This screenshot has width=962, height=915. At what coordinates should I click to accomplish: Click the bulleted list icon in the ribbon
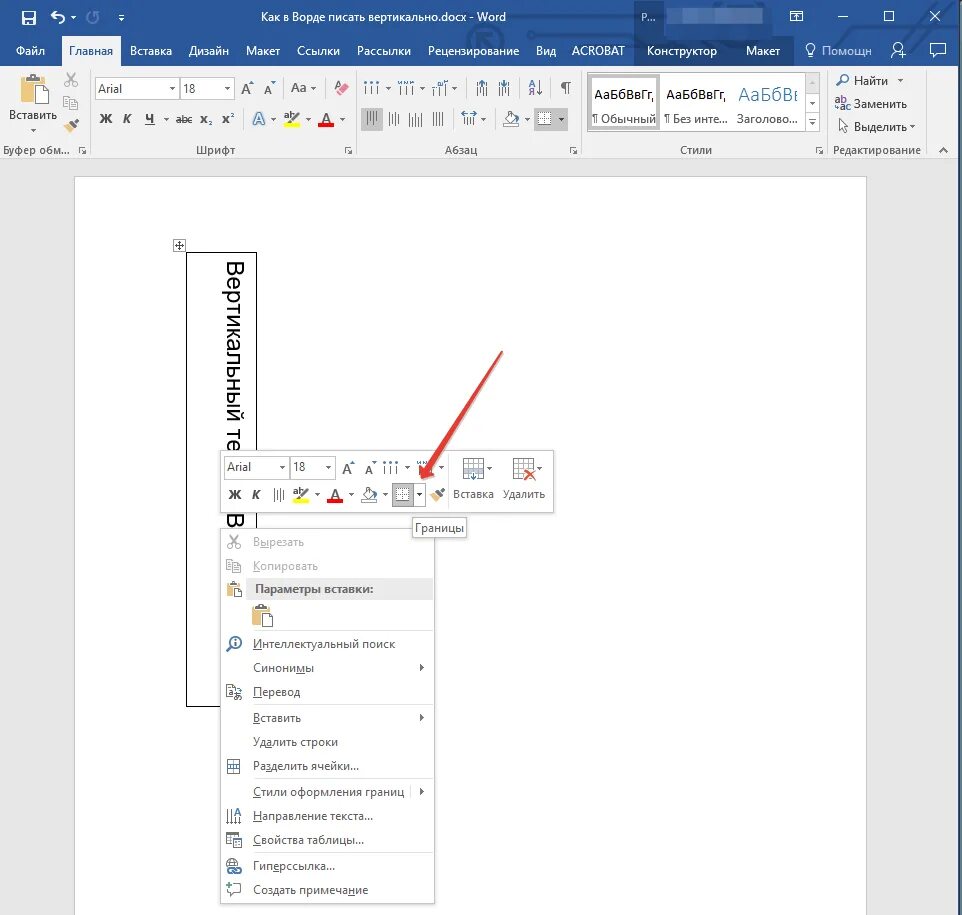(371, 88)
